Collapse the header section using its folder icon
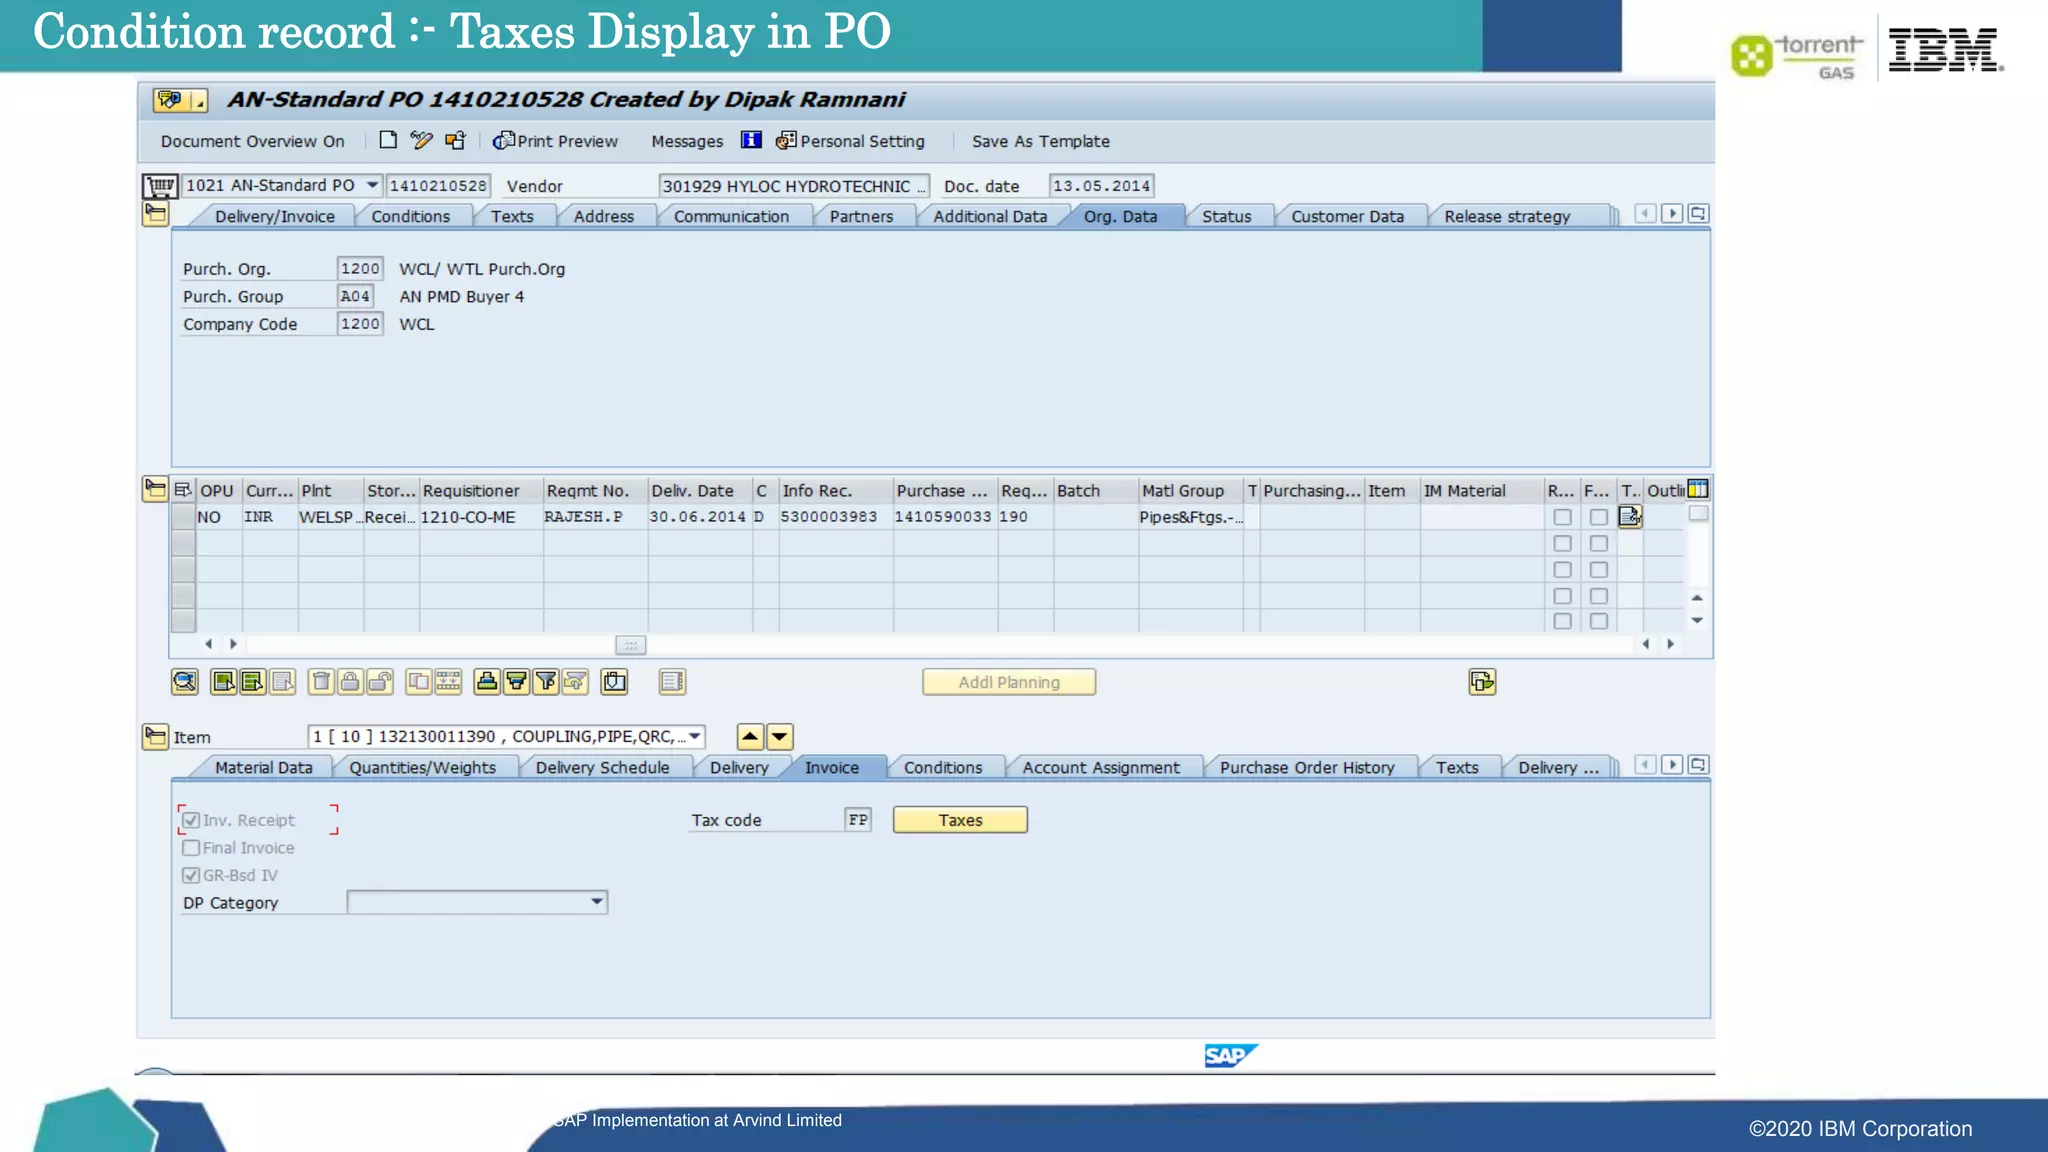The height and width of the screenshot is (1152, 2048). [x=155, y=214]
